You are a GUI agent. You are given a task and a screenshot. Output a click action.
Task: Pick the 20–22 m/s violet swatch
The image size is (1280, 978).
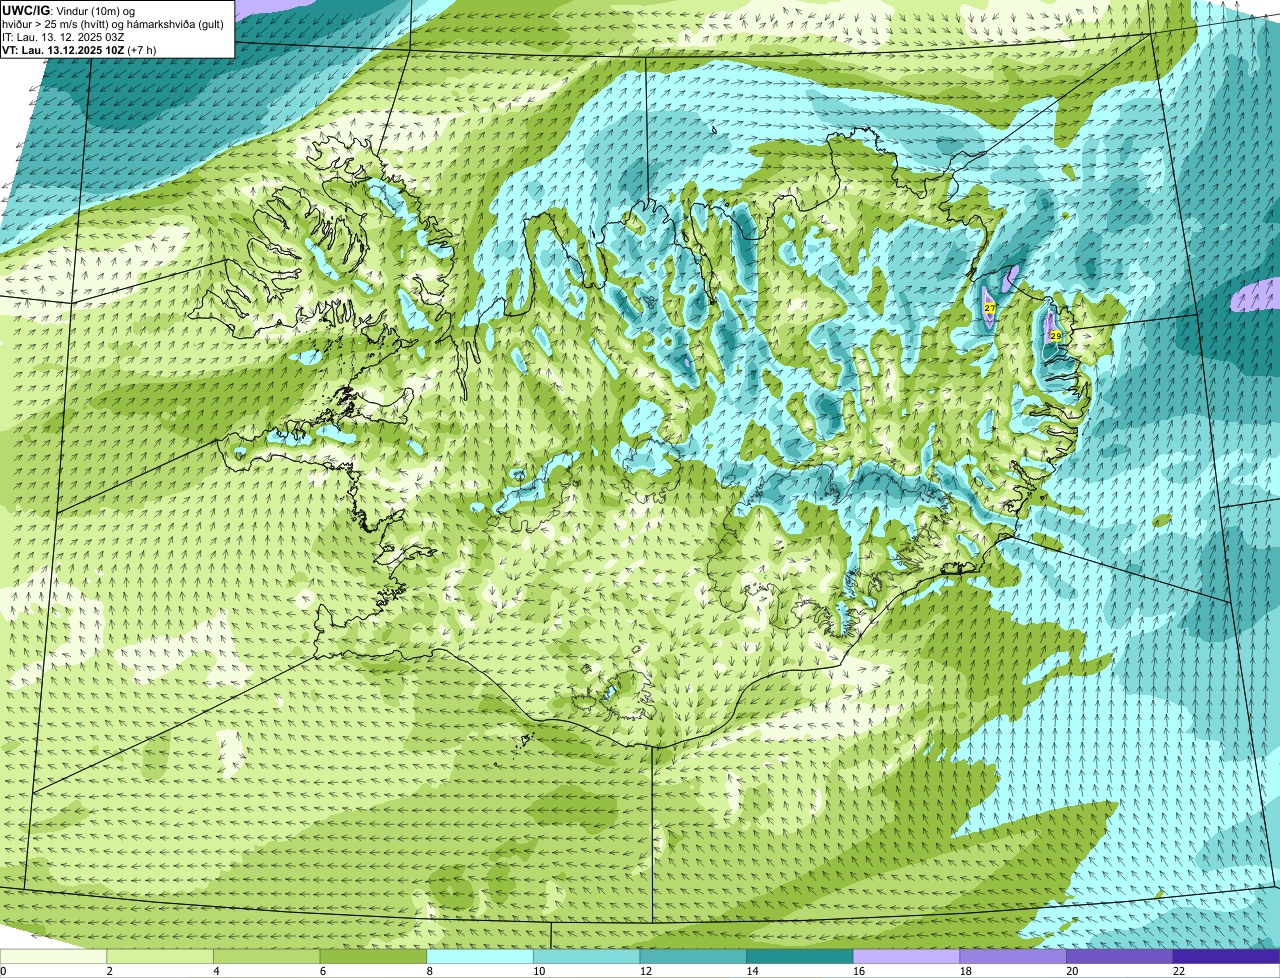click(x=1120, y=956)
